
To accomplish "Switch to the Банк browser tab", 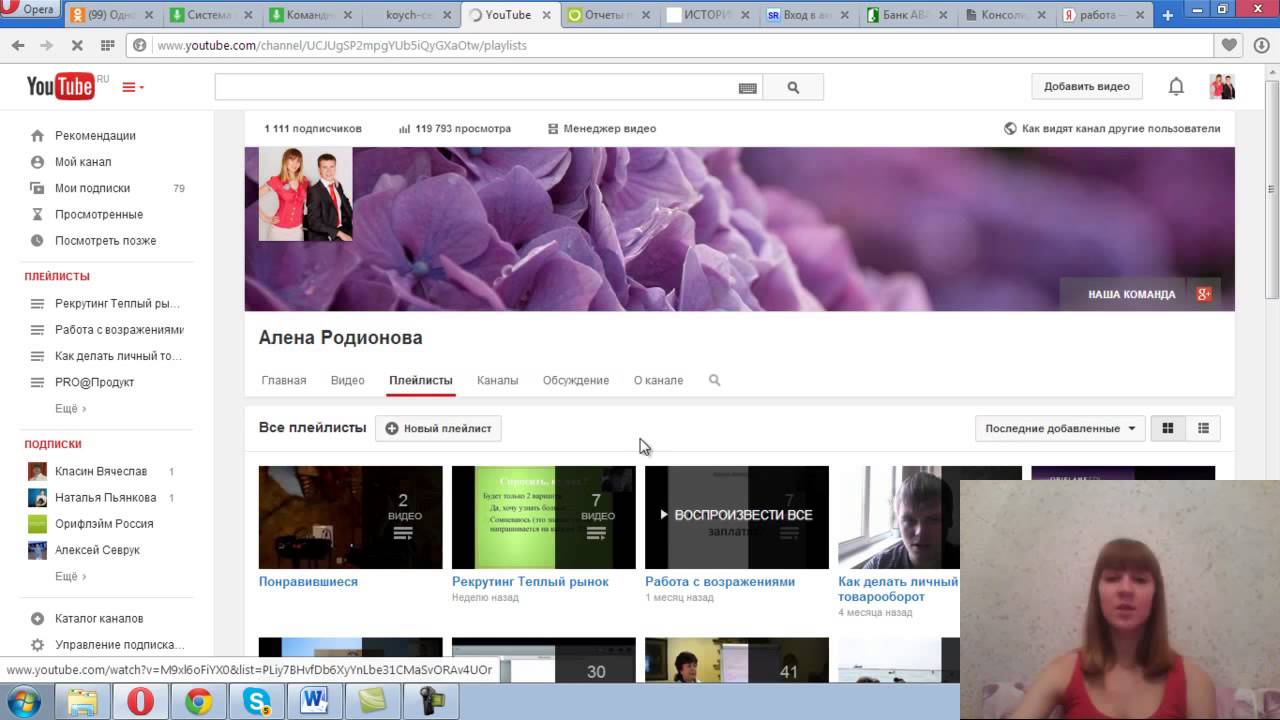I will pos(906,15).
